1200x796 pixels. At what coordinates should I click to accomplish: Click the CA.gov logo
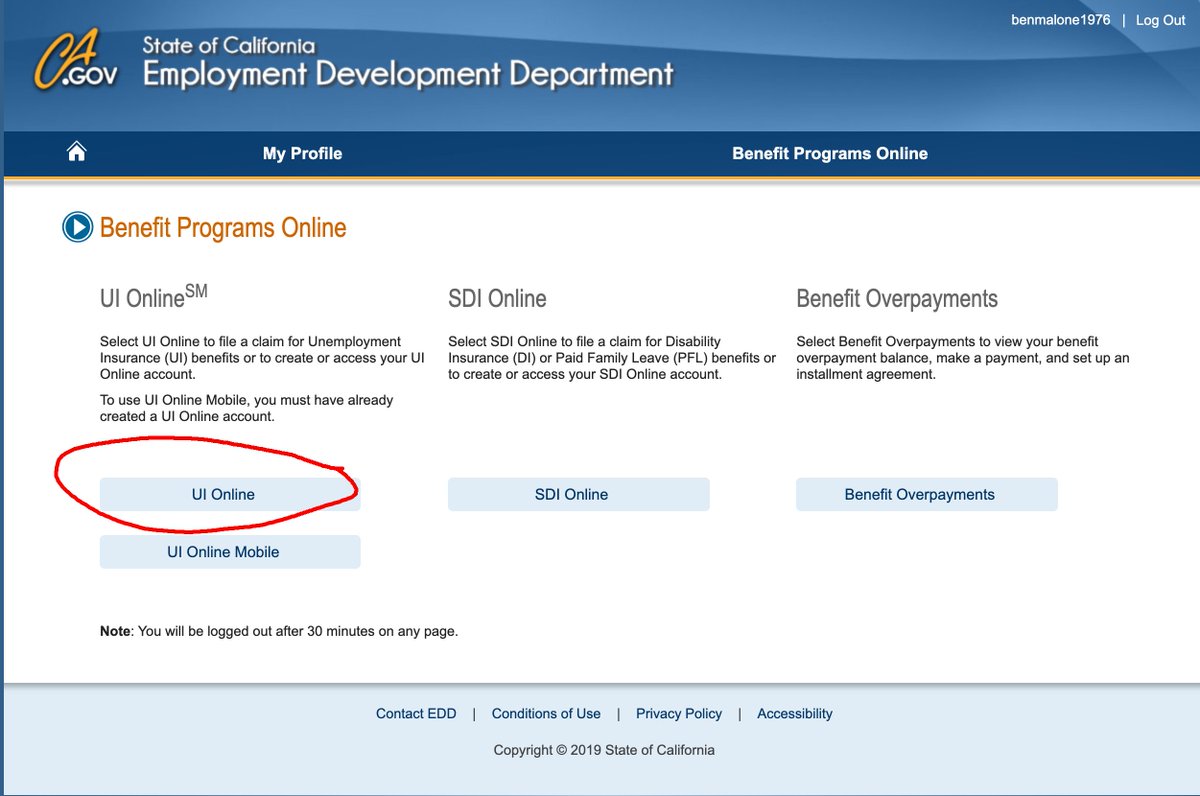[x=77, y=60]
